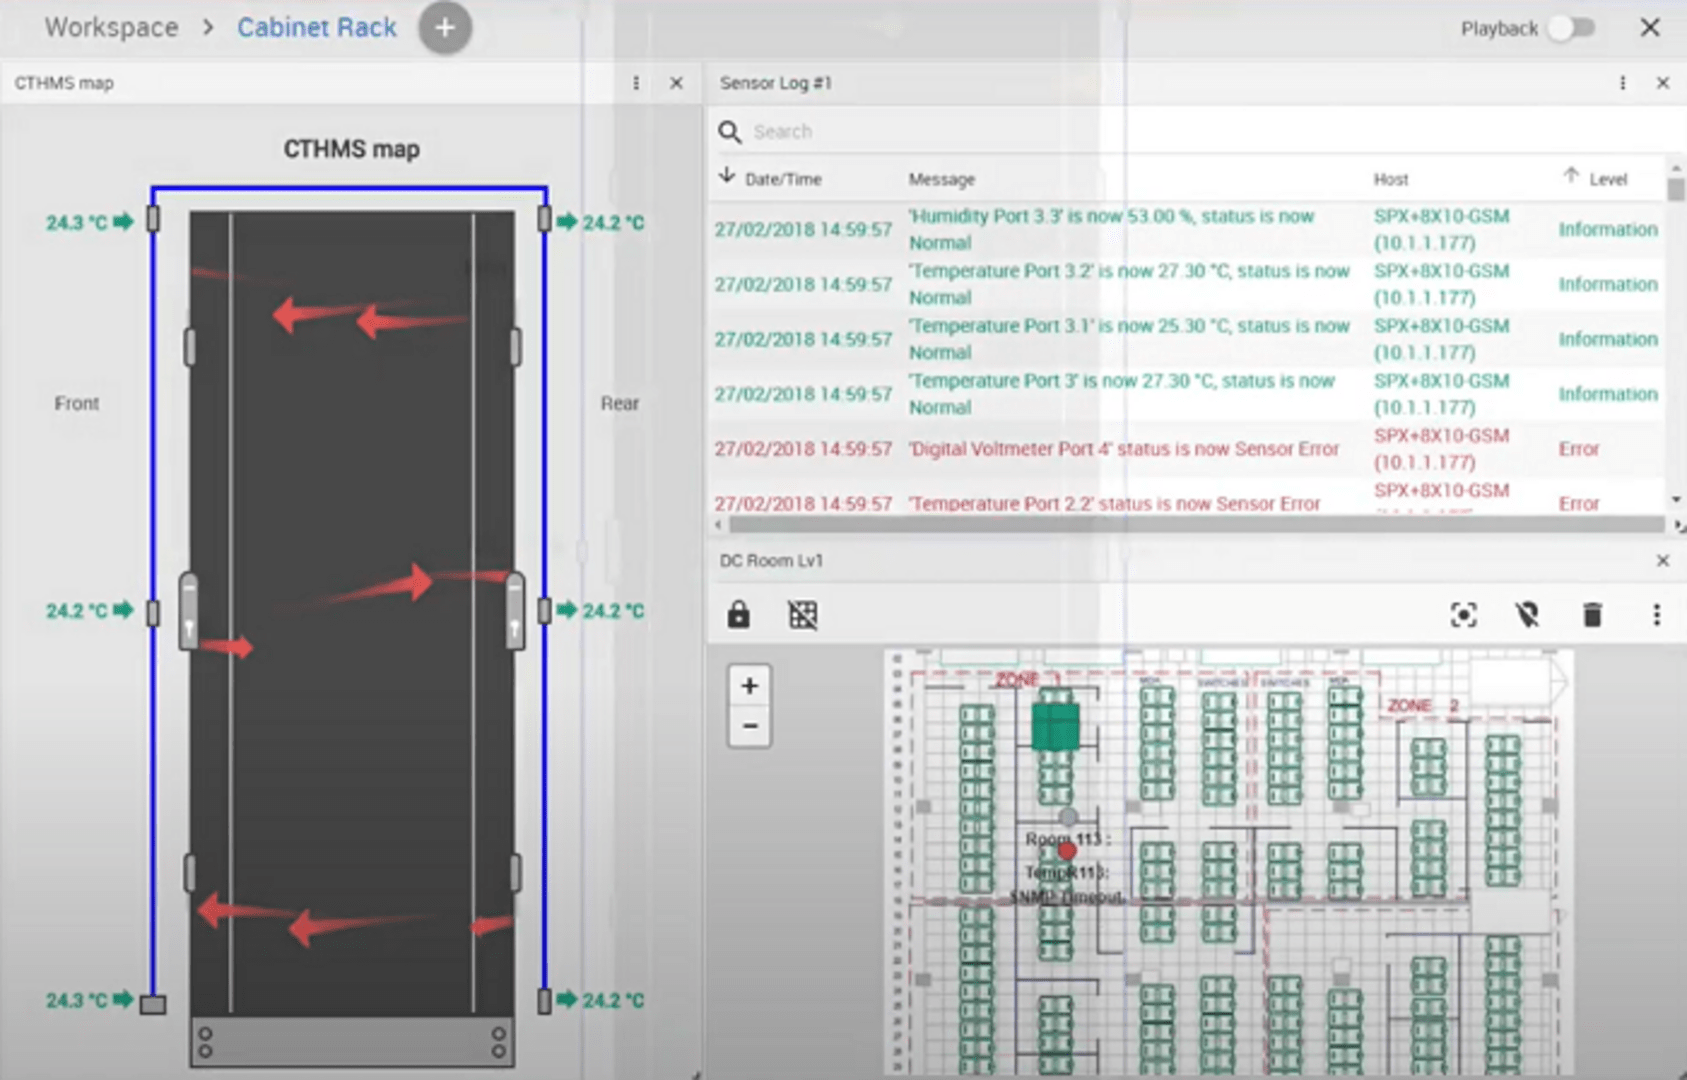Switch to the Cabinet Rack workspace tab
This screenshot has width=1687, height=1080.
click(x=316, y=27)
